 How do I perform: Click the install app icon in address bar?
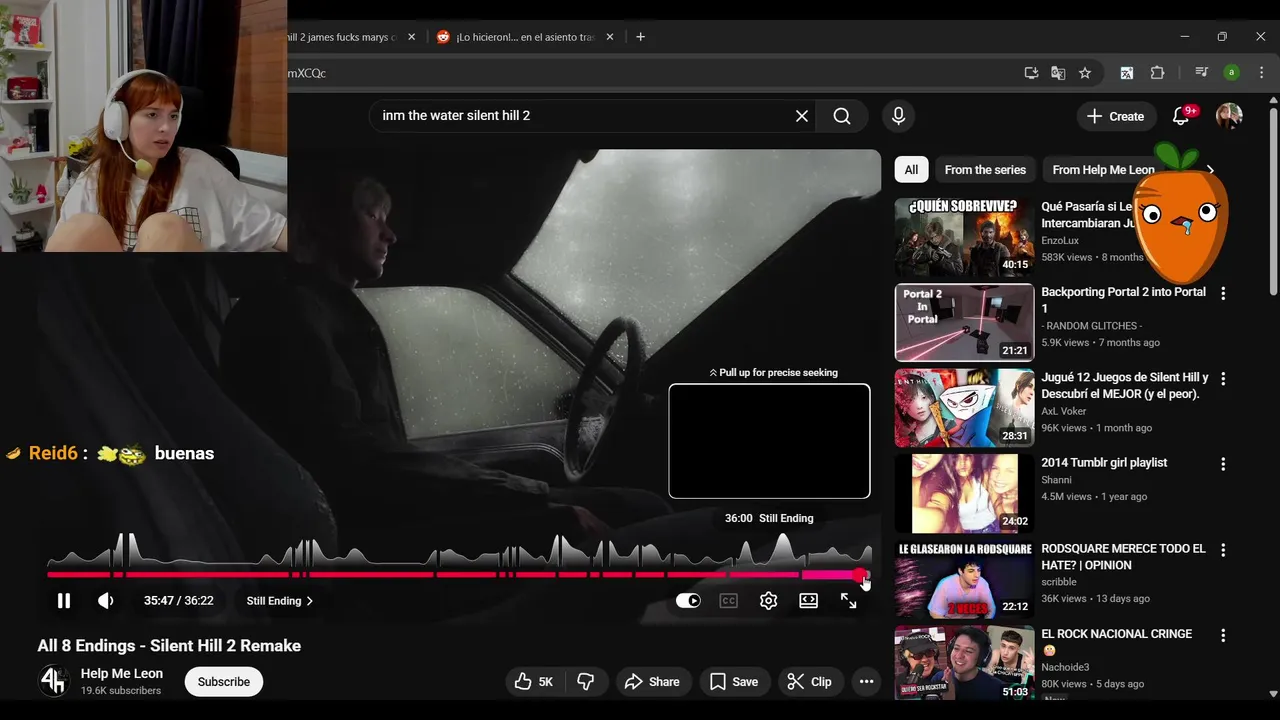pyautogui.click(x=1031, y=73)
